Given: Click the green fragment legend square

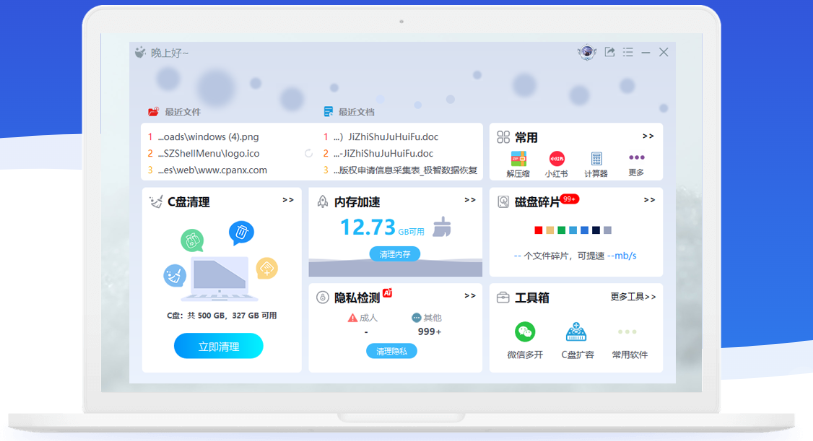Looking at the screenshot, I should click(x=561, y=230).
